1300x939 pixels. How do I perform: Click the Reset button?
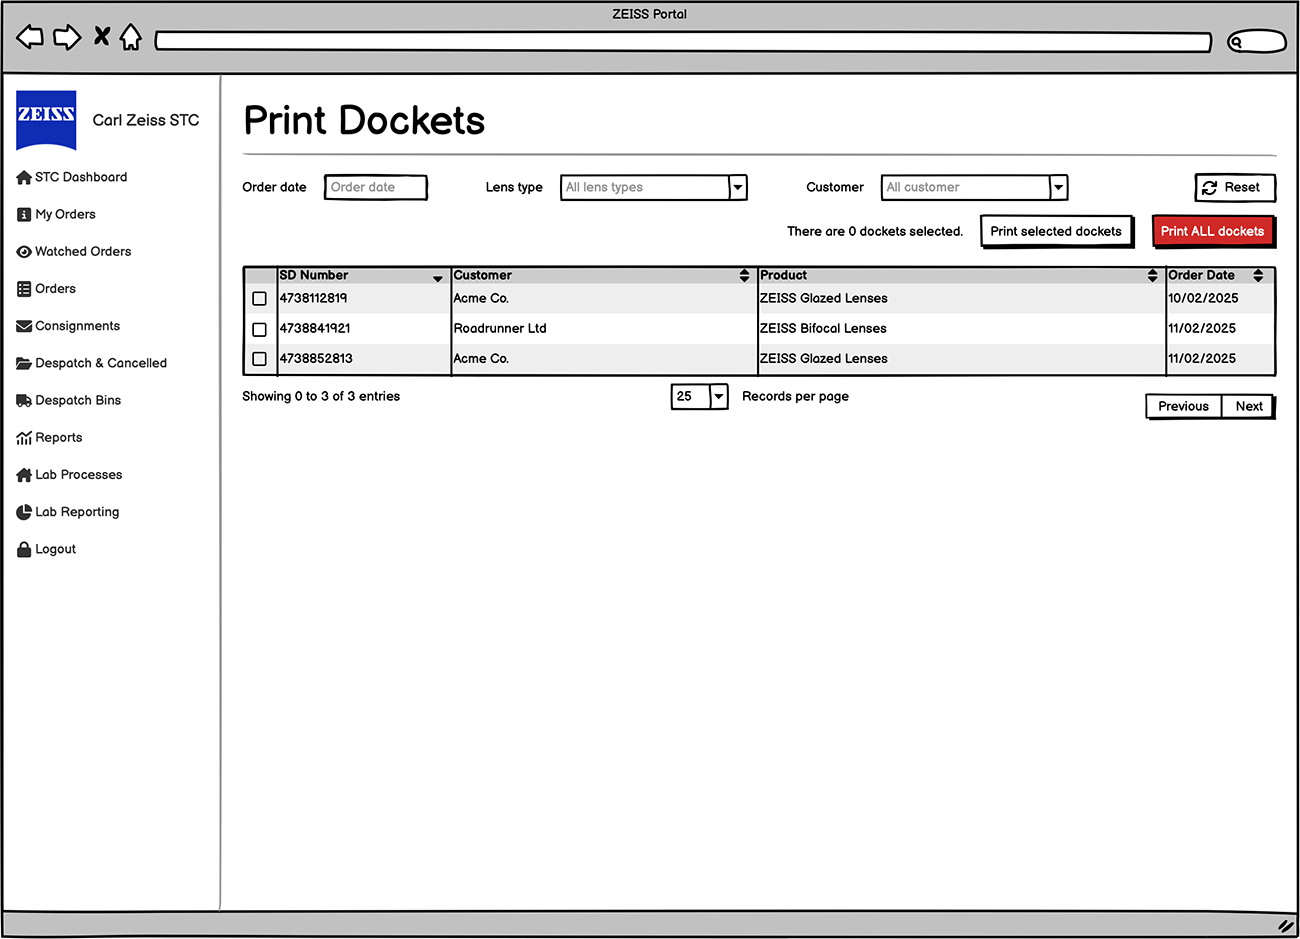click(x=1235, y=187)
